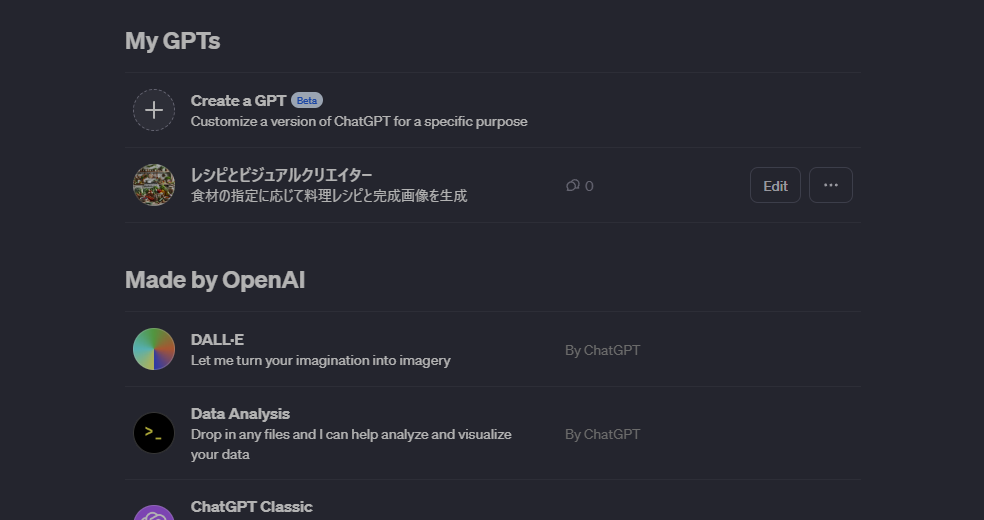
Task: Click the recipe GPT food thumbnail
Action: (x=154, y=185)
